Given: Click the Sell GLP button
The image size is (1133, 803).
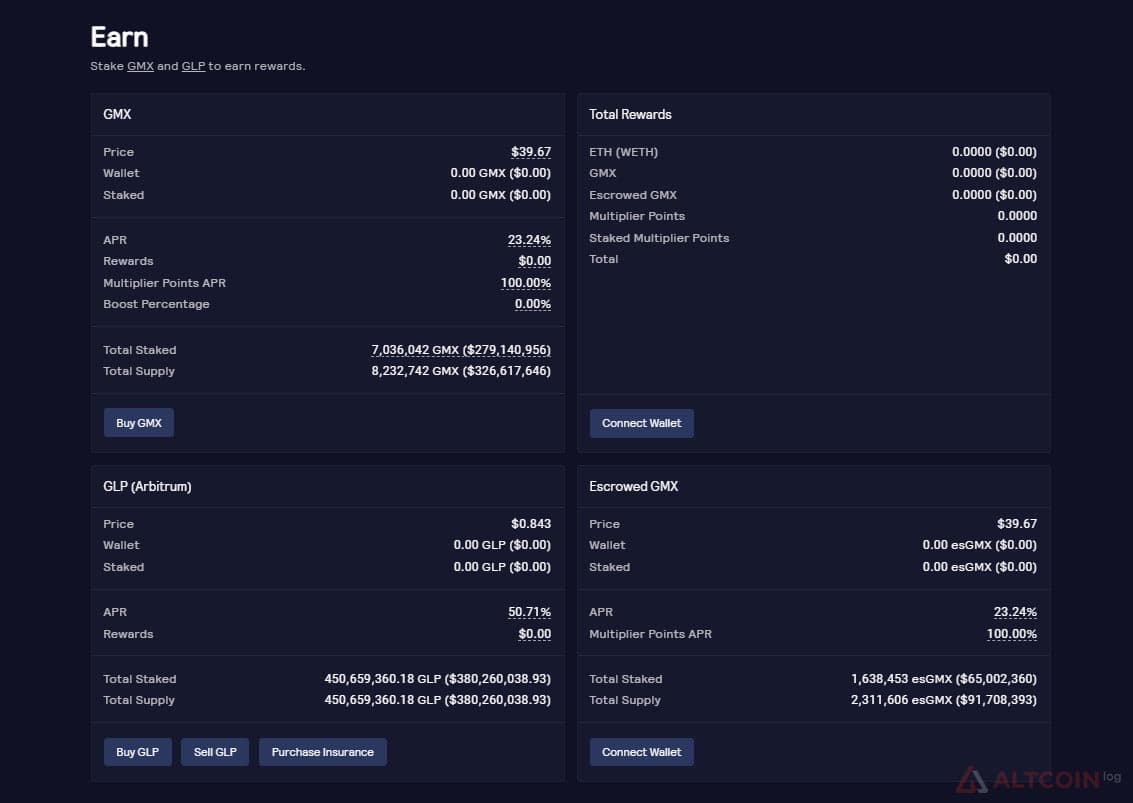Looking at the screenshot, I should (215, 752).
